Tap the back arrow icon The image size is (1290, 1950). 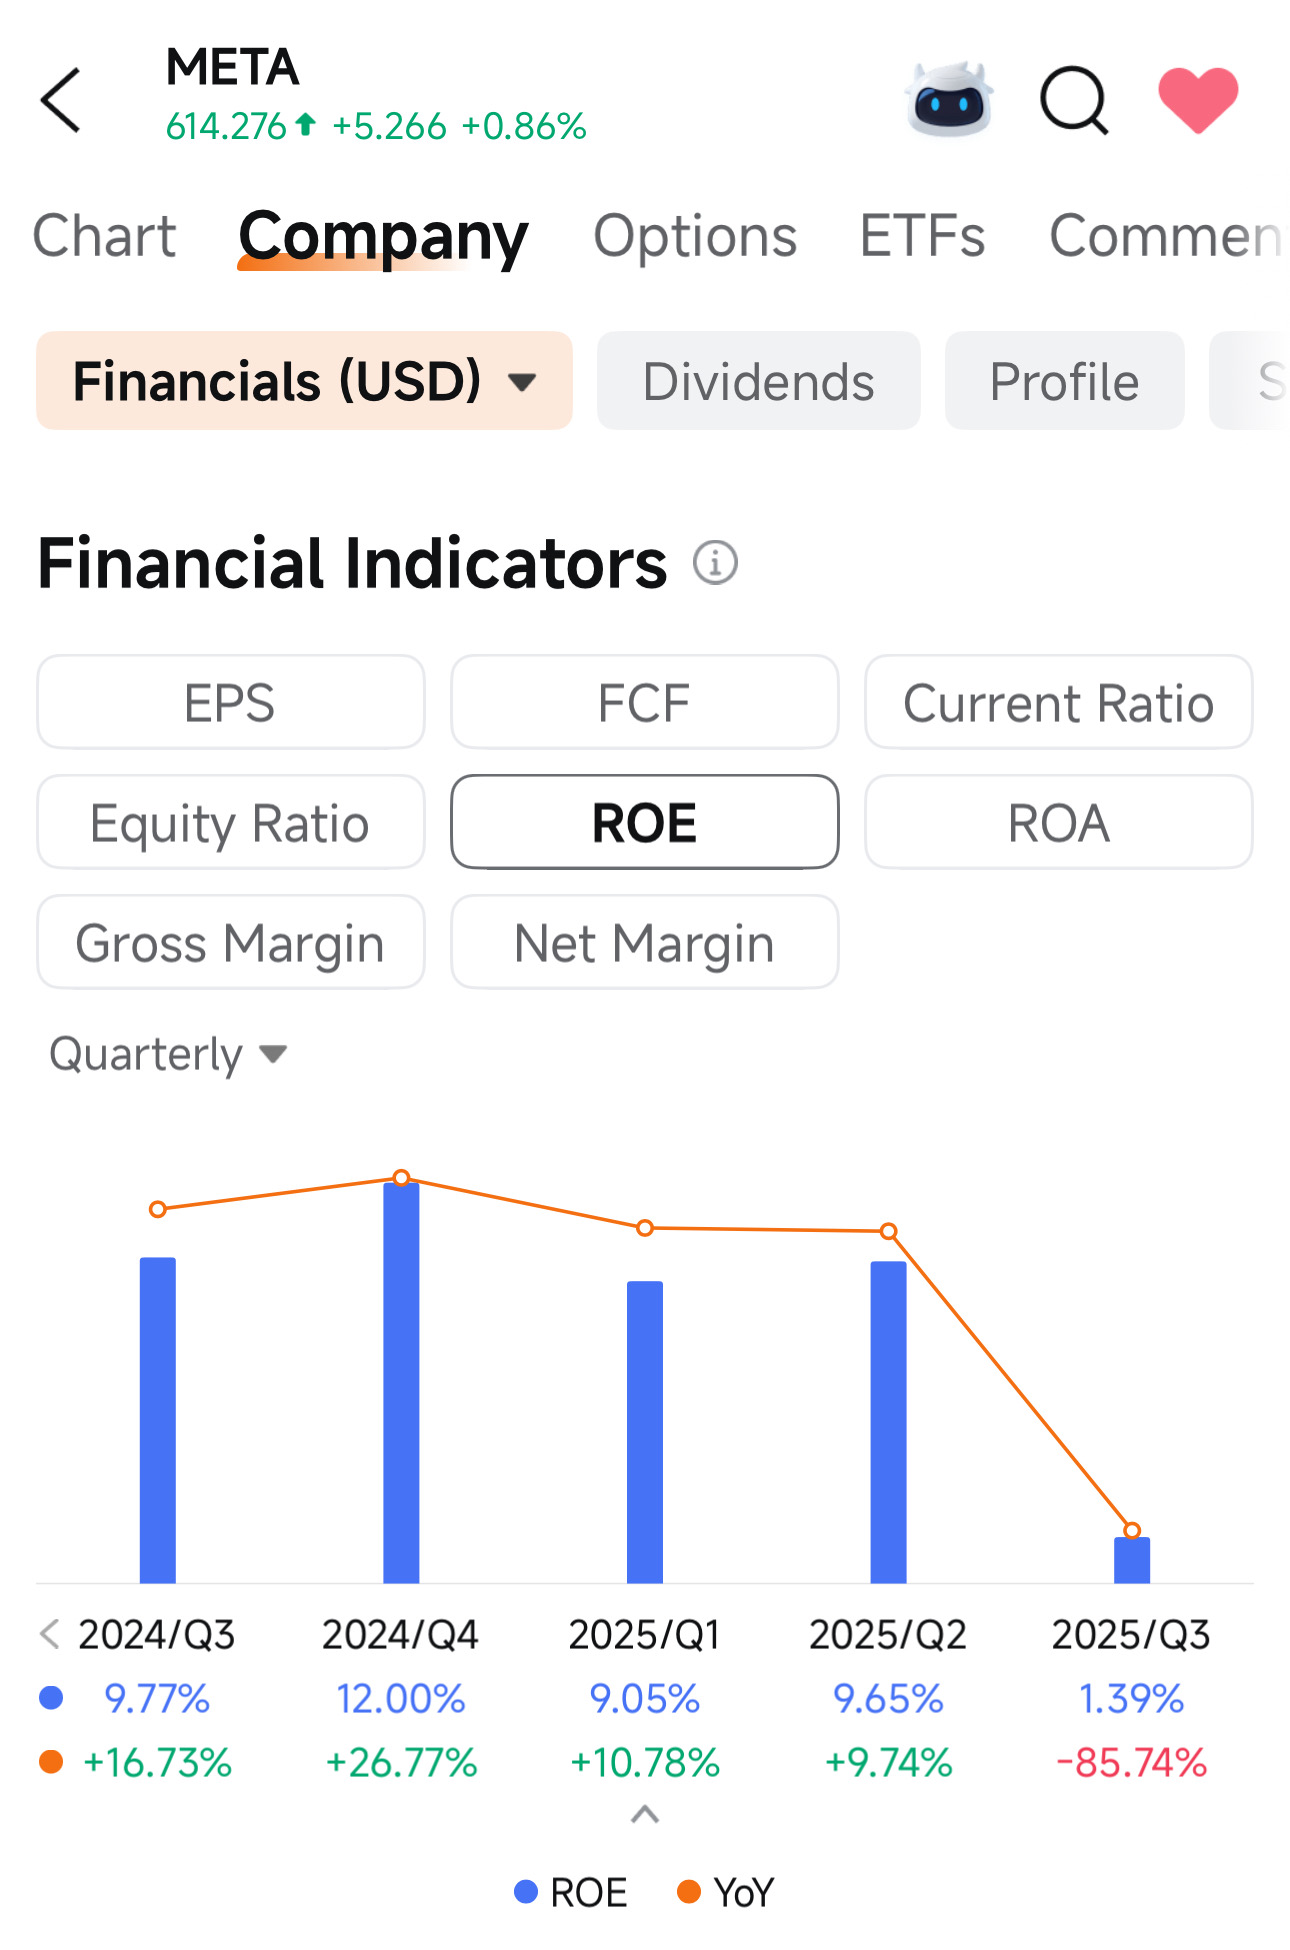click(61, 100)
